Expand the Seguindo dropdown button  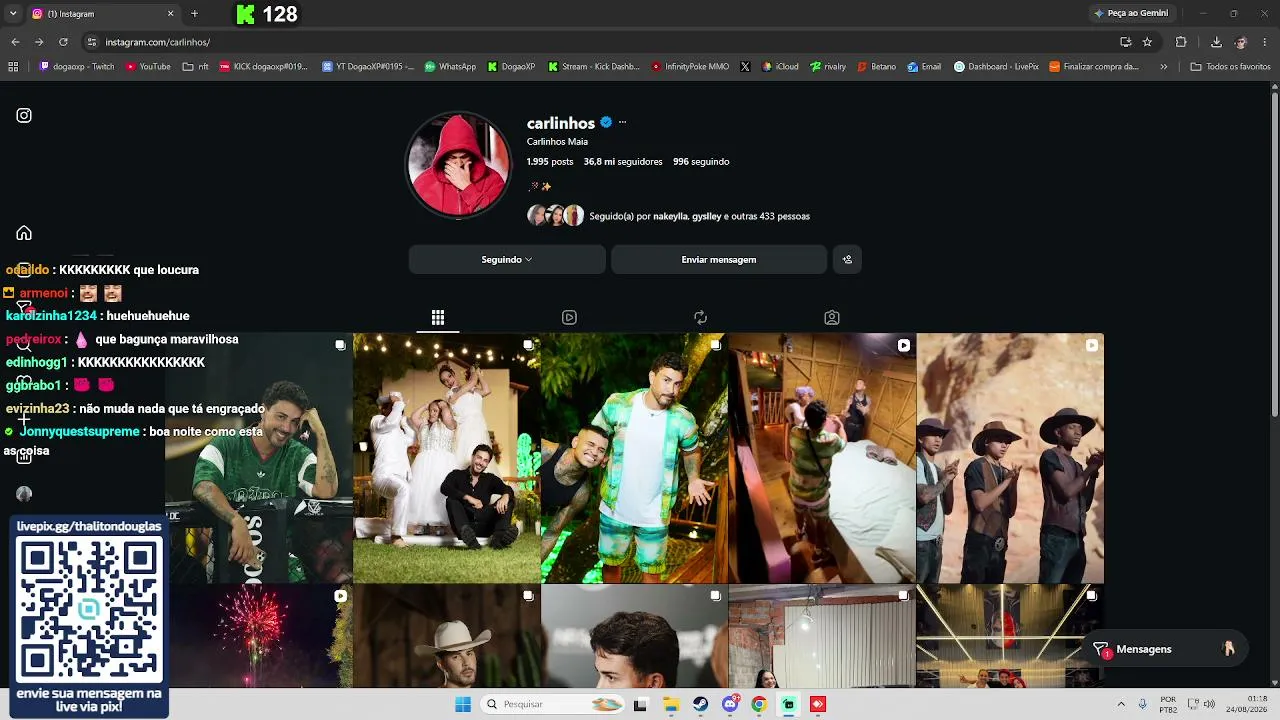pyautogui.click(x=507, y=259)
